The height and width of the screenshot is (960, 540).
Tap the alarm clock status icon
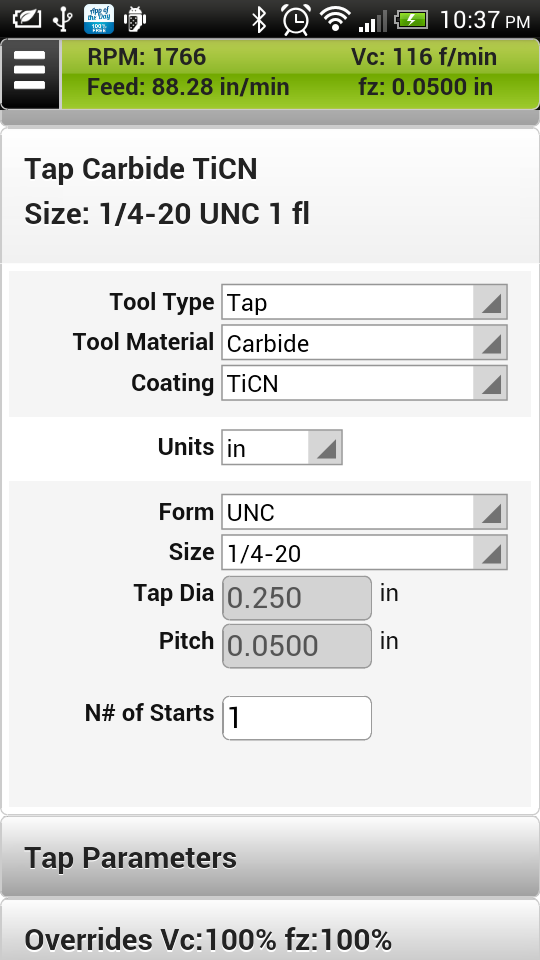(x=296, y=20)
